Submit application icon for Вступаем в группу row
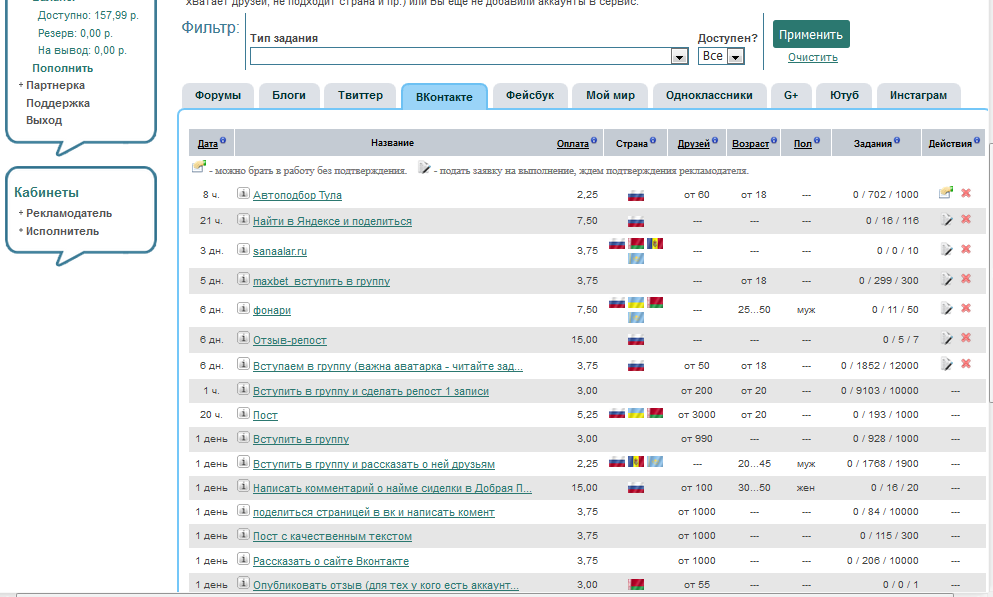993x597 pixels. 946,363
